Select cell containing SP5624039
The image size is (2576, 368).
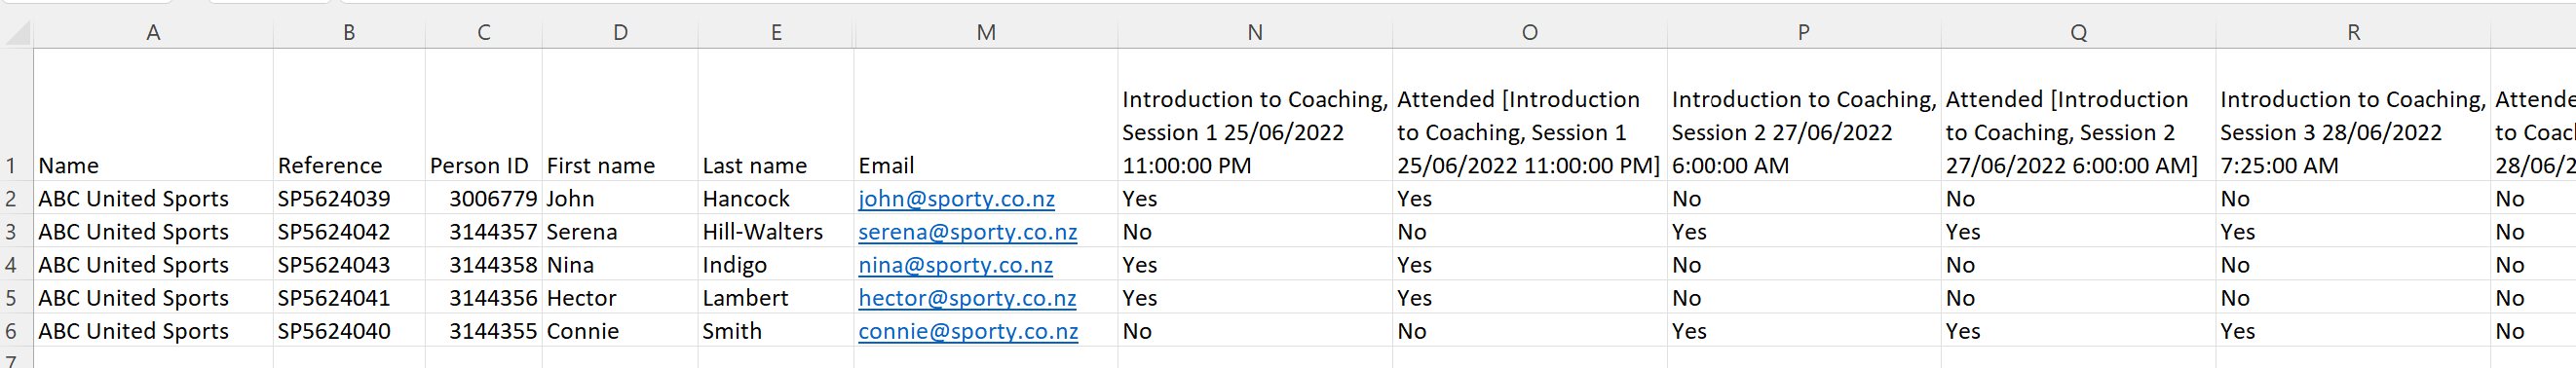click(349, 199)
